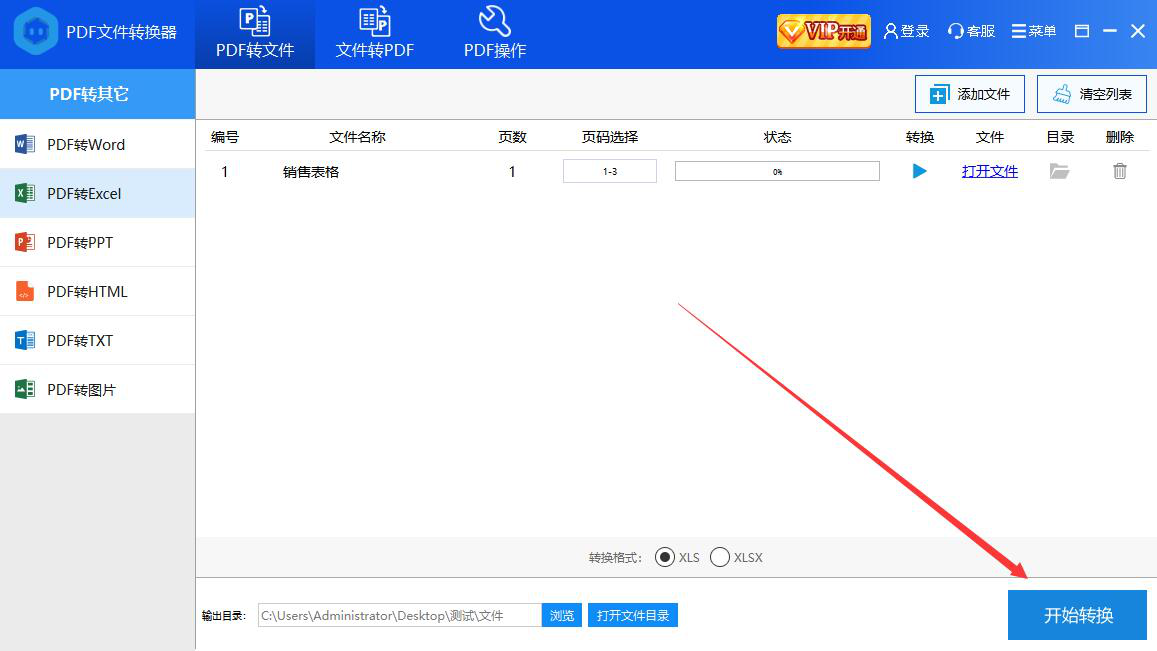Viewport: 1157px width, 651px height.
Task: Click the page range field 1-3
Action: point(609,171)
